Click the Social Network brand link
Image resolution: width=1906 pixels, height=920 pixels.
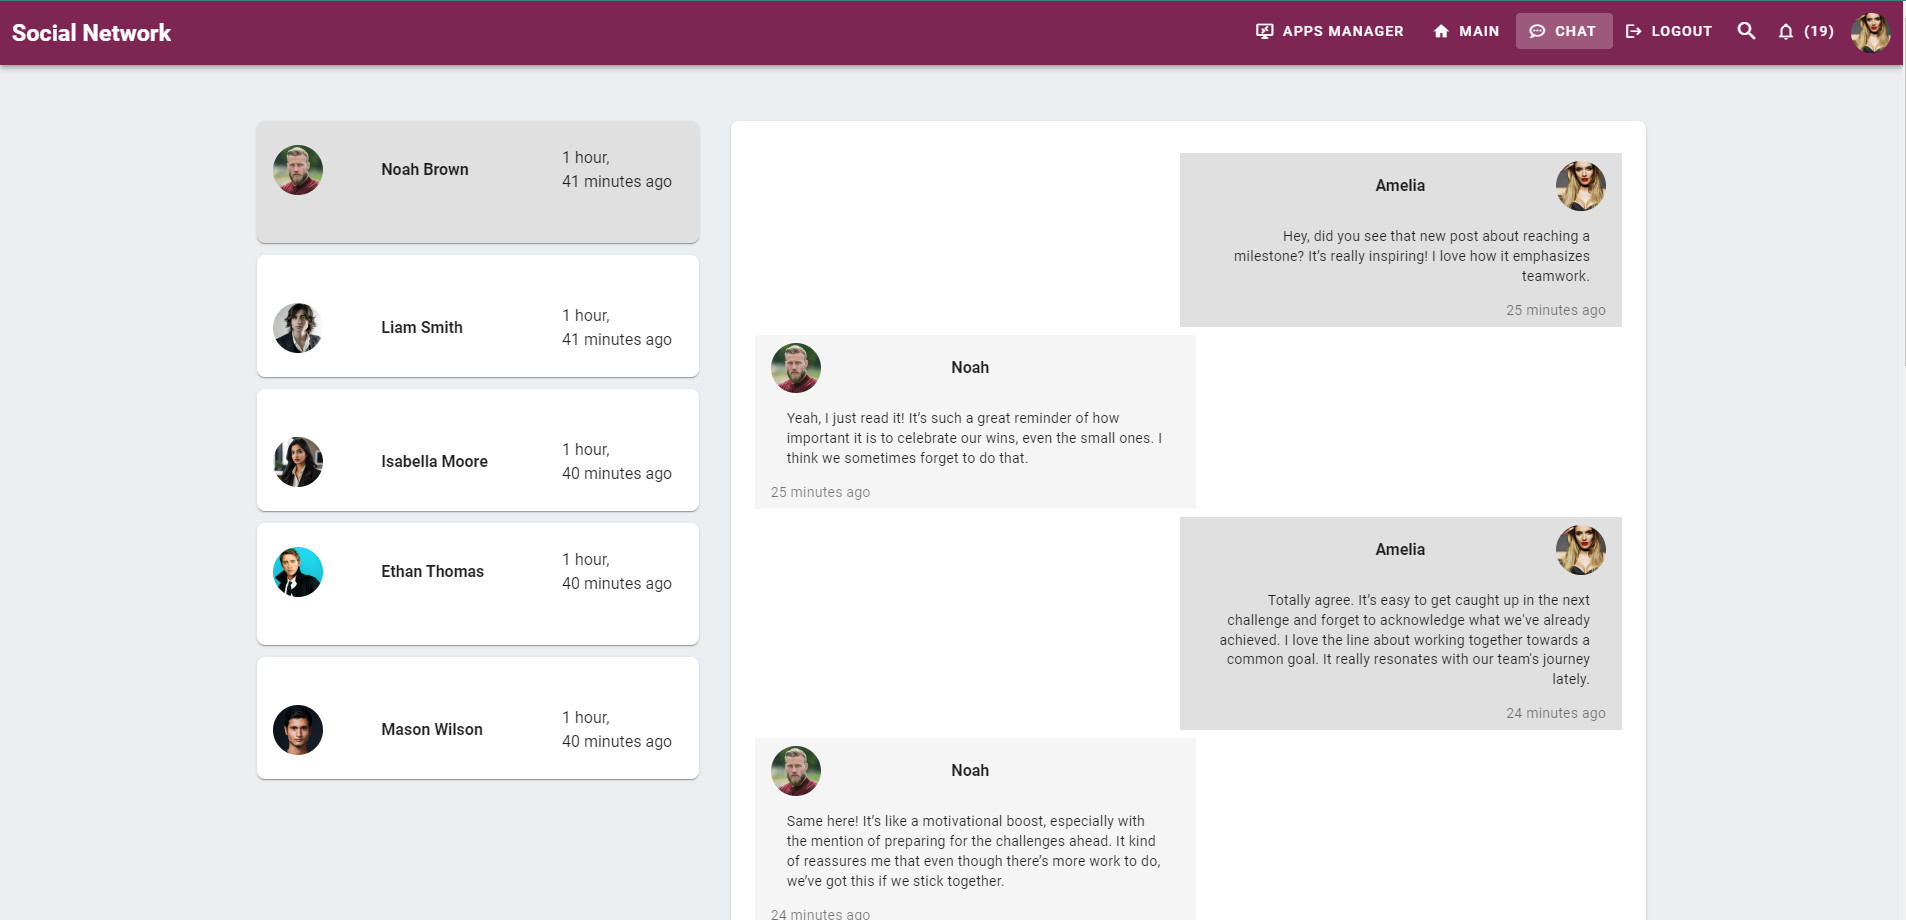pos(91,32)
